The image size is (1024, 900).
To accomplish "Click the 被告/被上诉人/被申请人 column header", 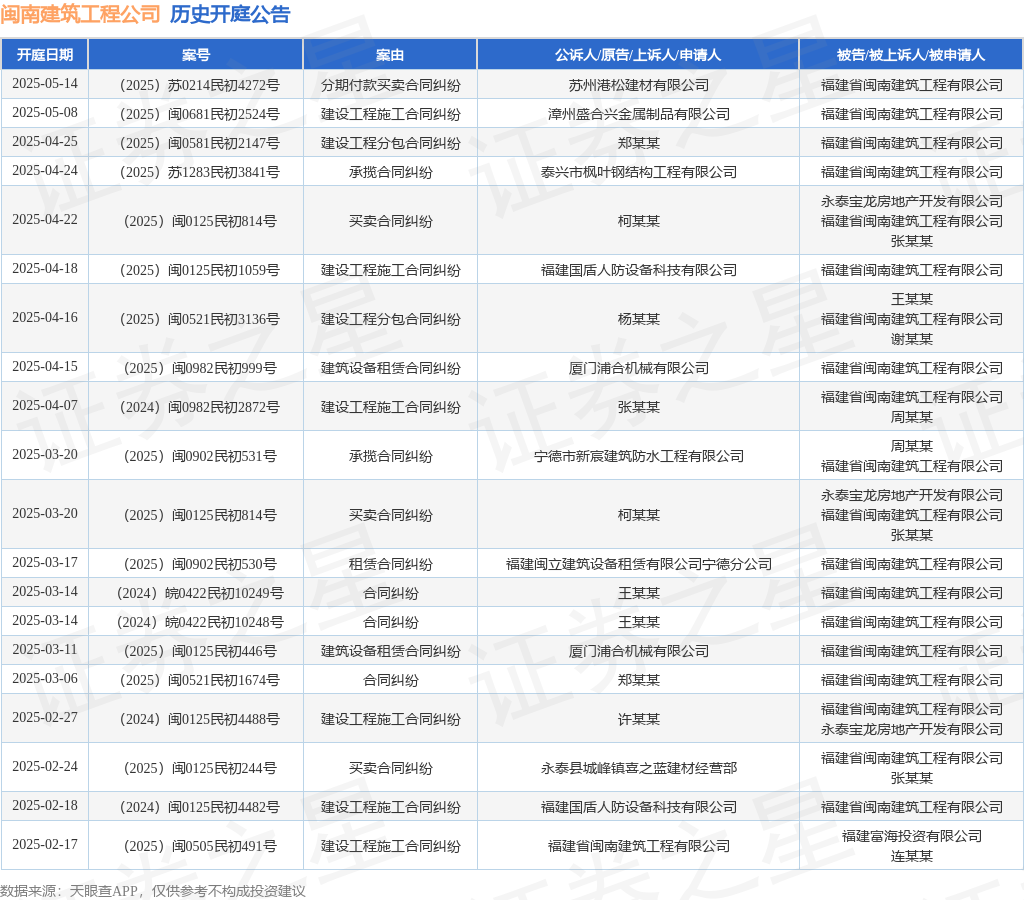I will (911, 55).
